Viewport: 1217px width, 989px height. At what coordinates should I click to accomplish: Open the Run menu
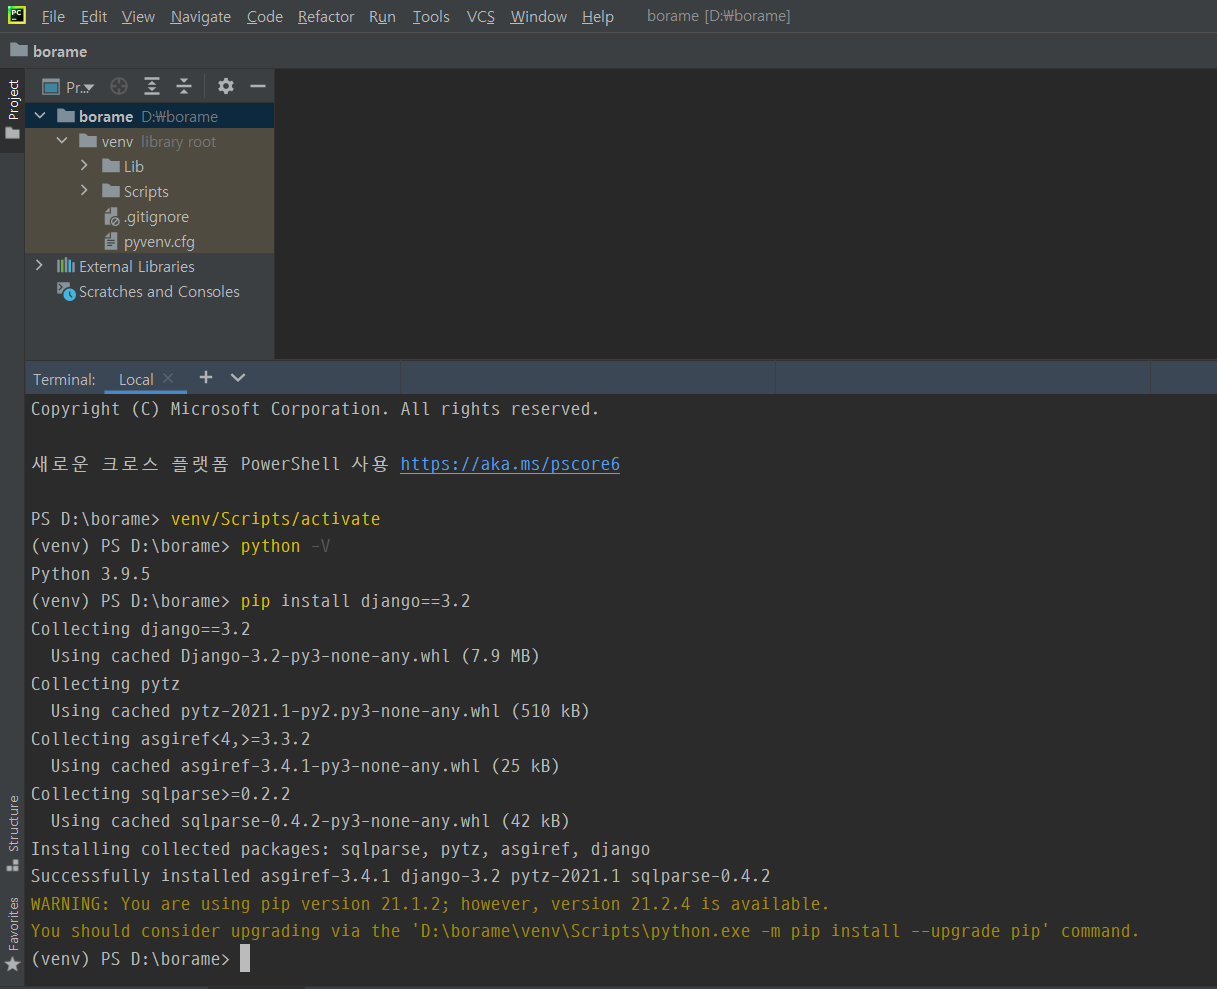click(382, 17)
